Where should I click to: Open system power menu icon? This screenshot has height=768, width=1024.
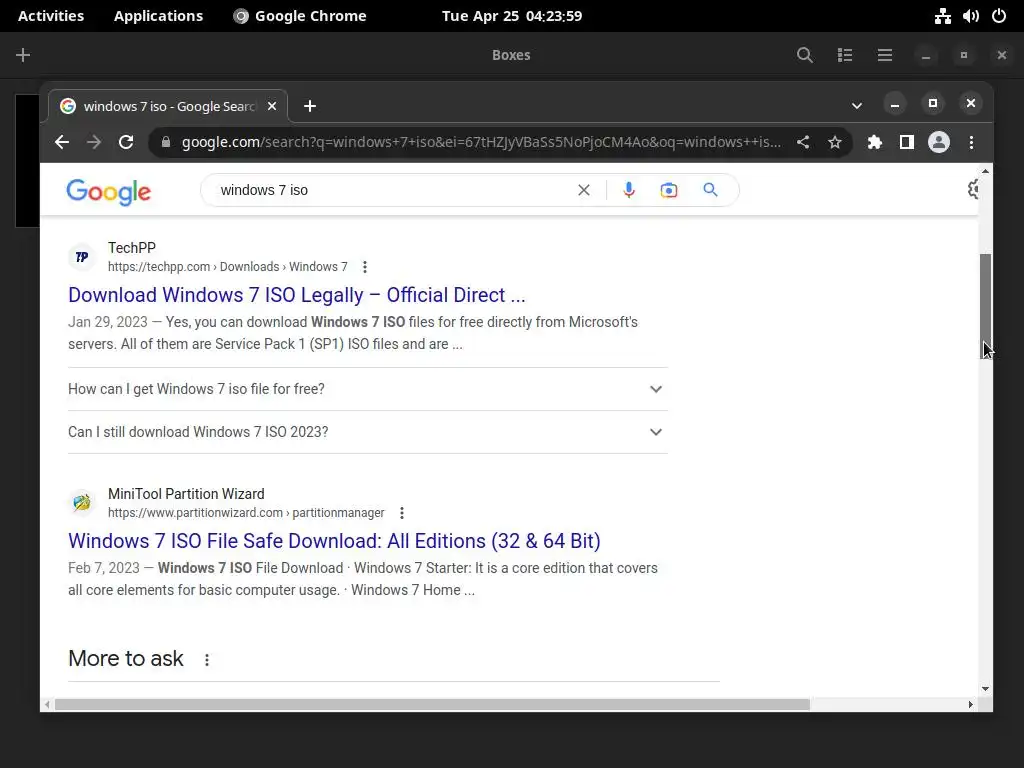(999, 16)
